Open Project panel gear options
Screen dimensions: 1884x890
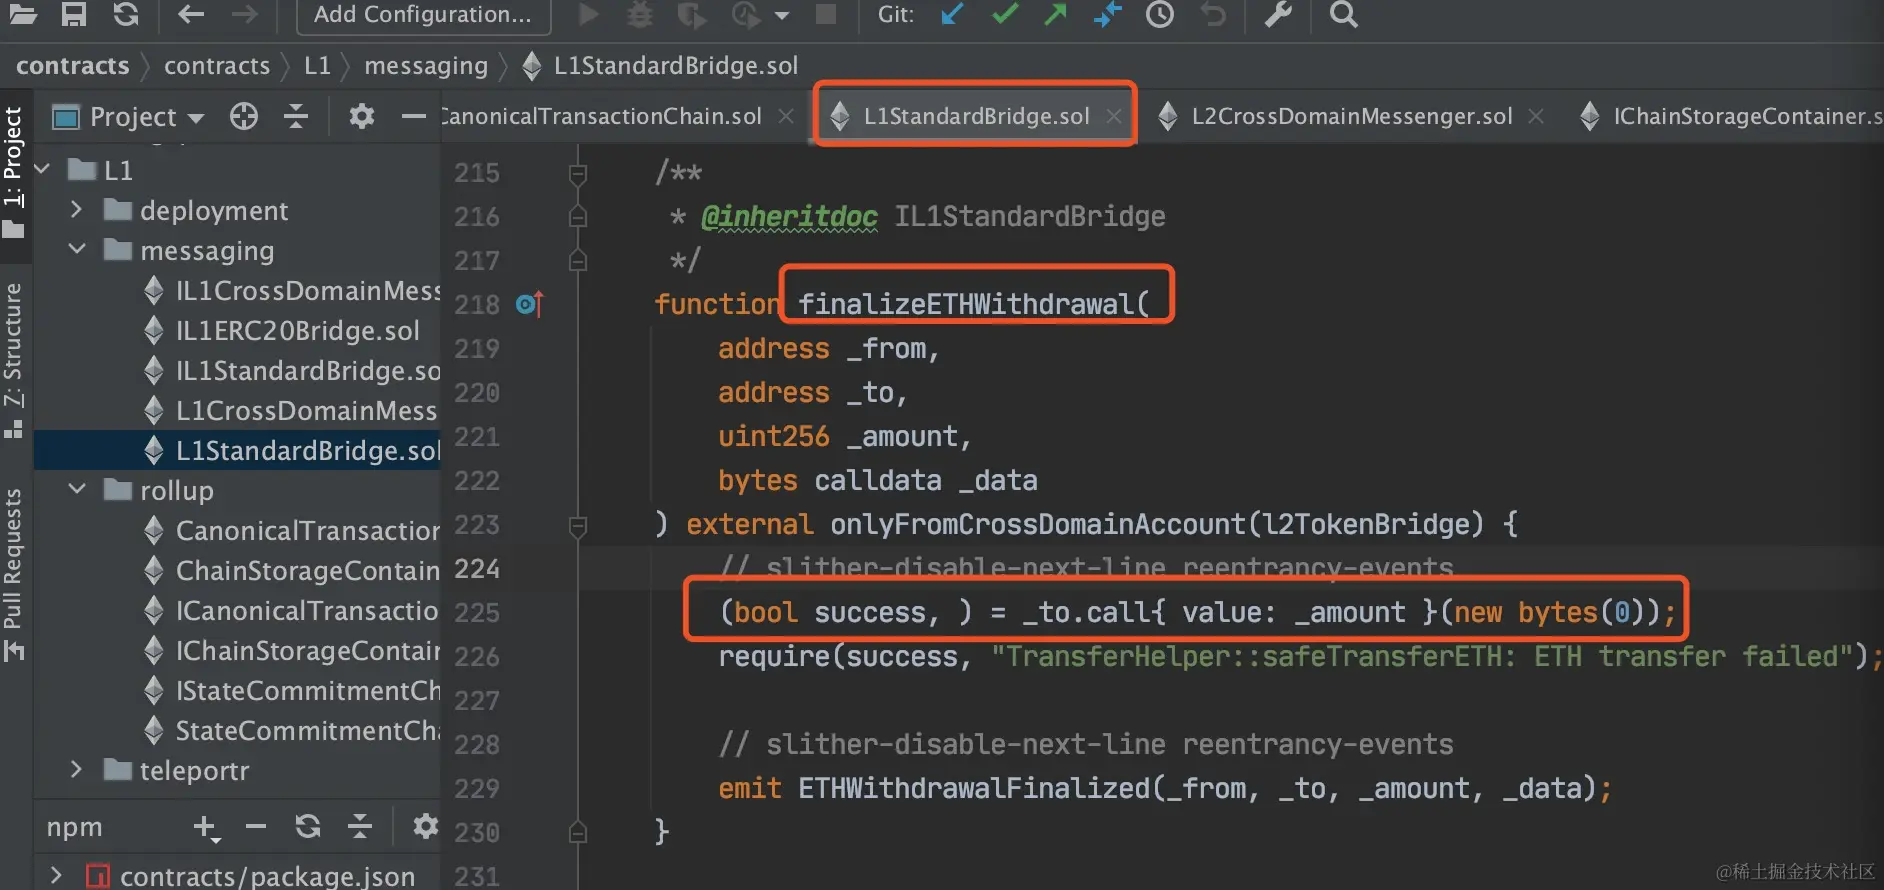coord(362,117)
